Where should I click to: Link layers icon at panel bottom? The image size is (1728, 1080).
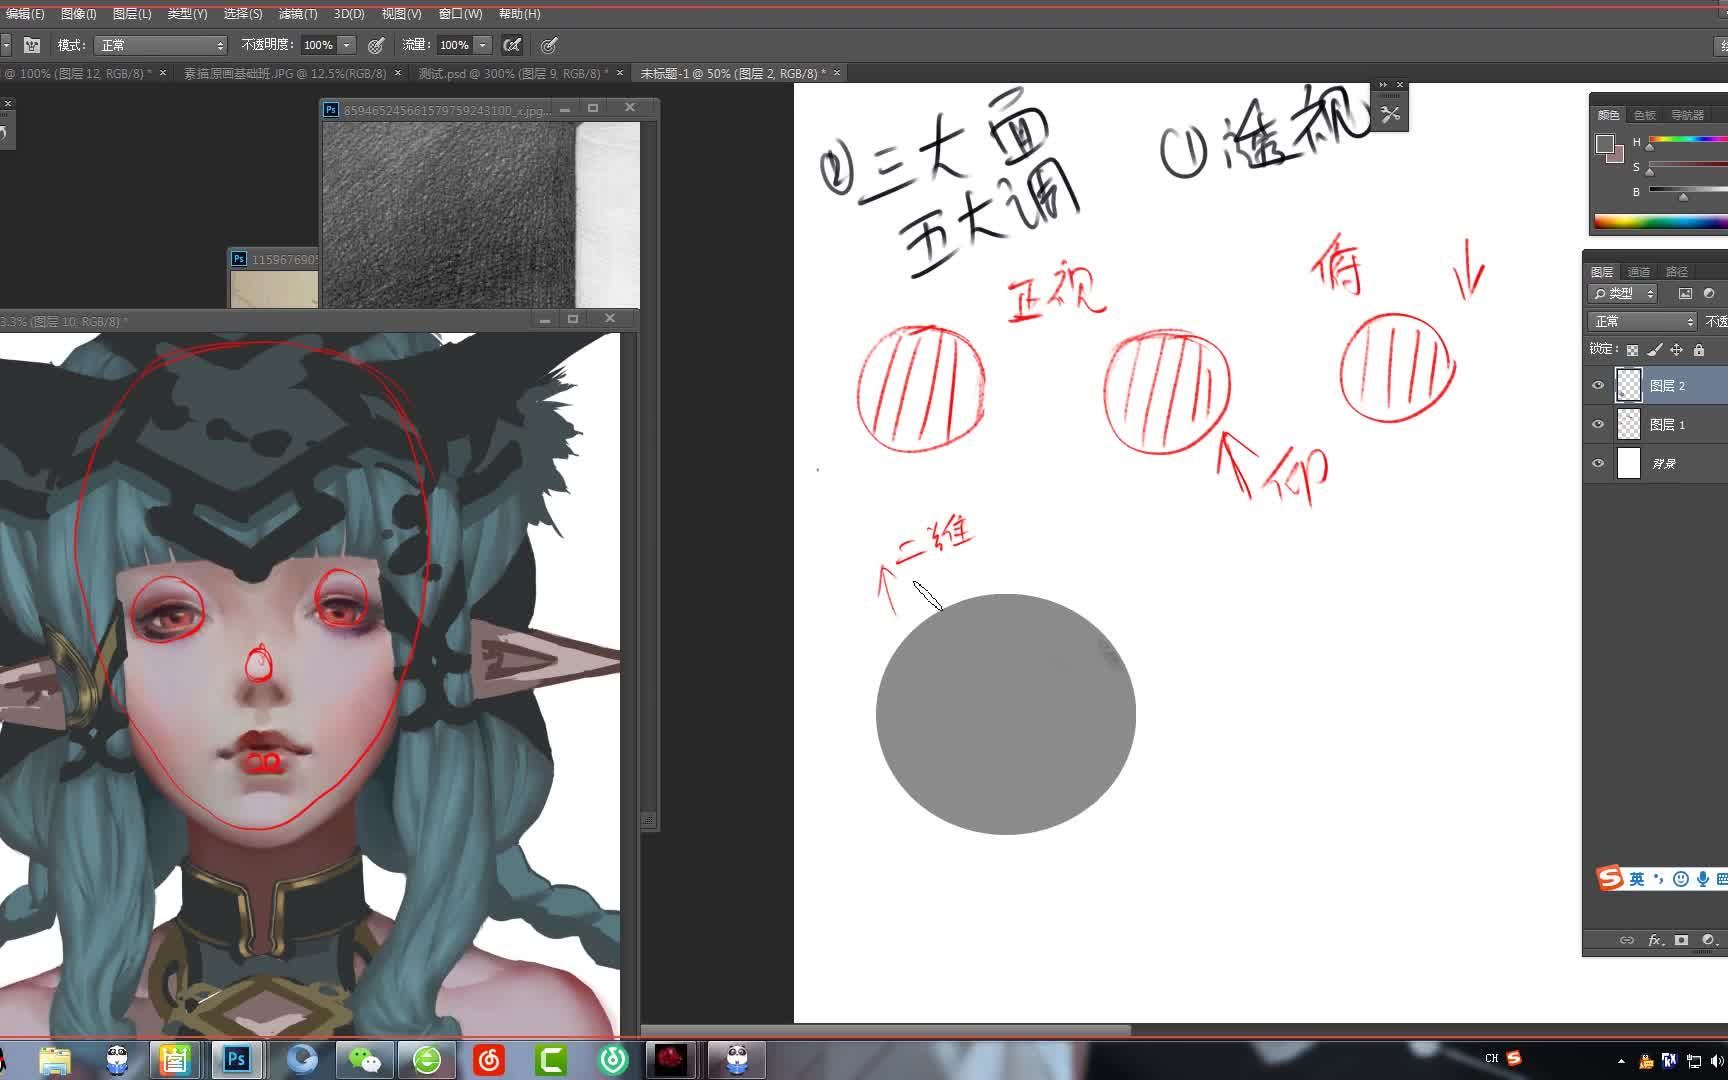pos(1627,940)
